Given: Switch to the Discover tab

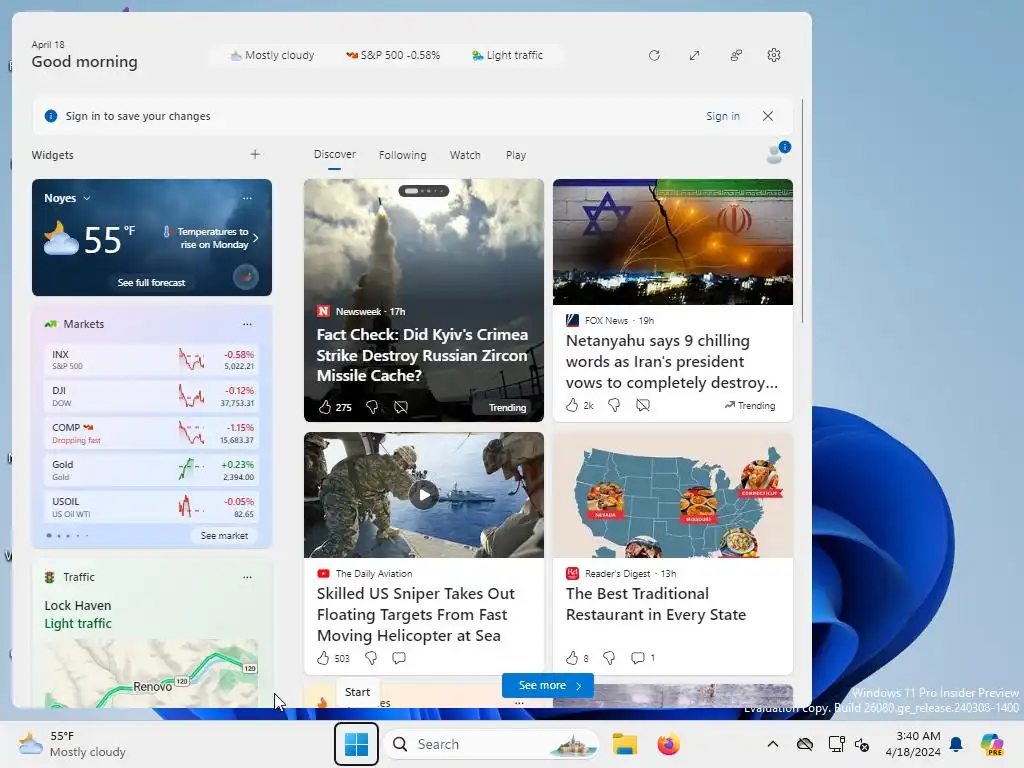Looking at the screenshot, I should click(334, 154).
